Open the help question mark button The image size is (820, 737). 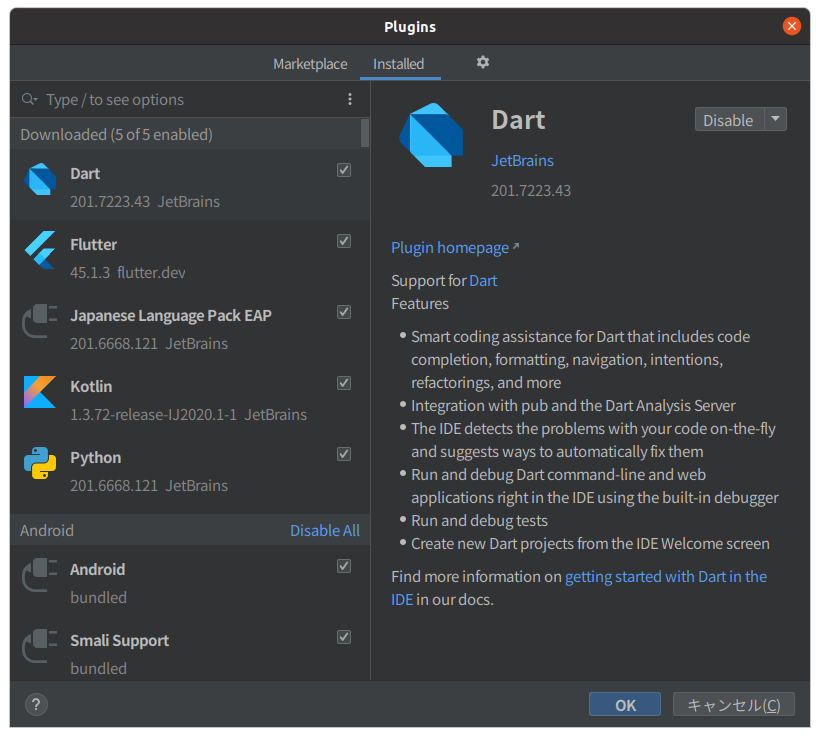point(36,704)
